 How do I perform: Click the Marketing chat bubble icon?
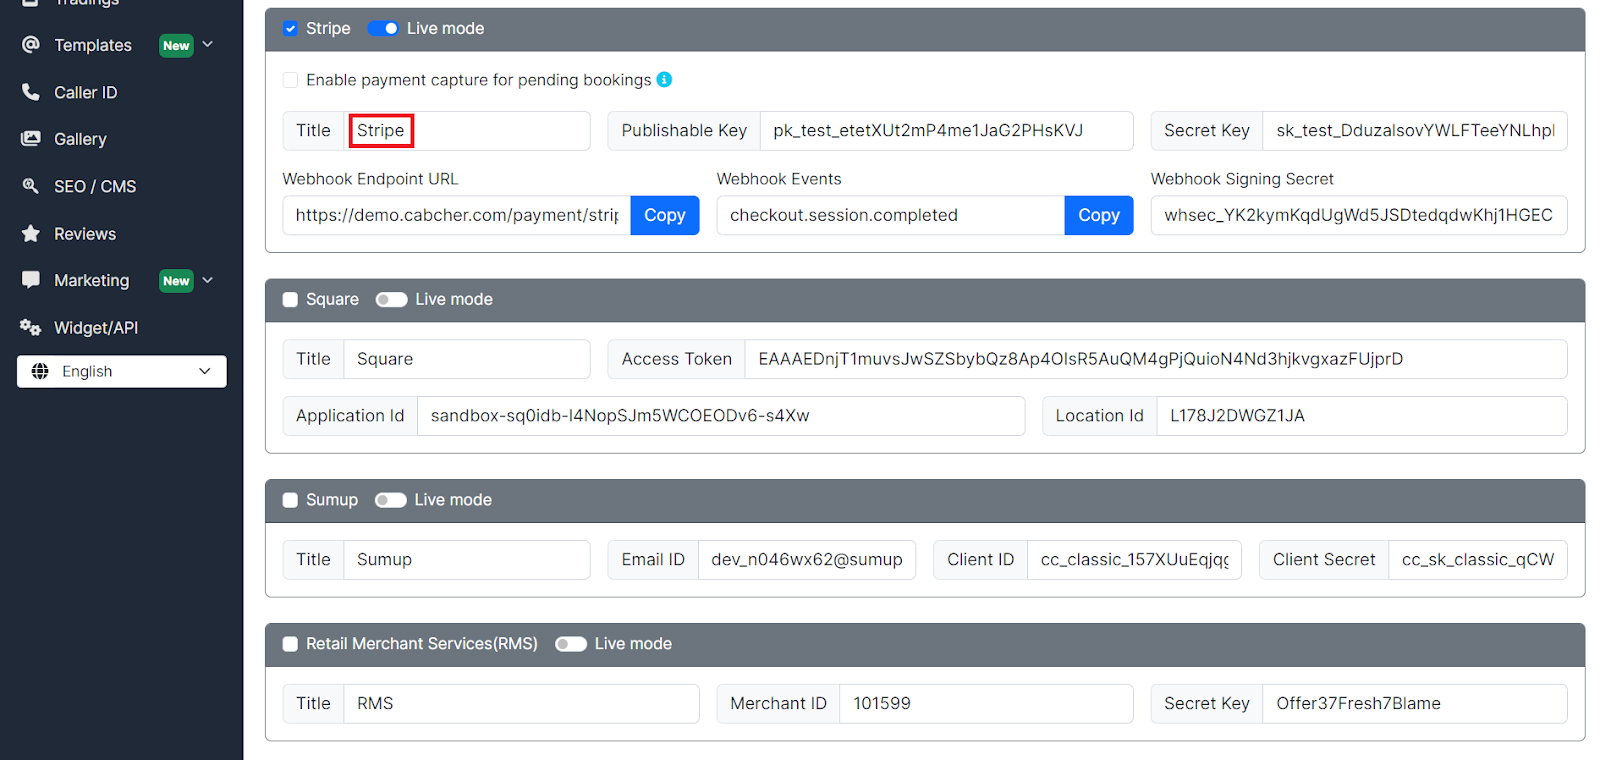pos(31,279)
